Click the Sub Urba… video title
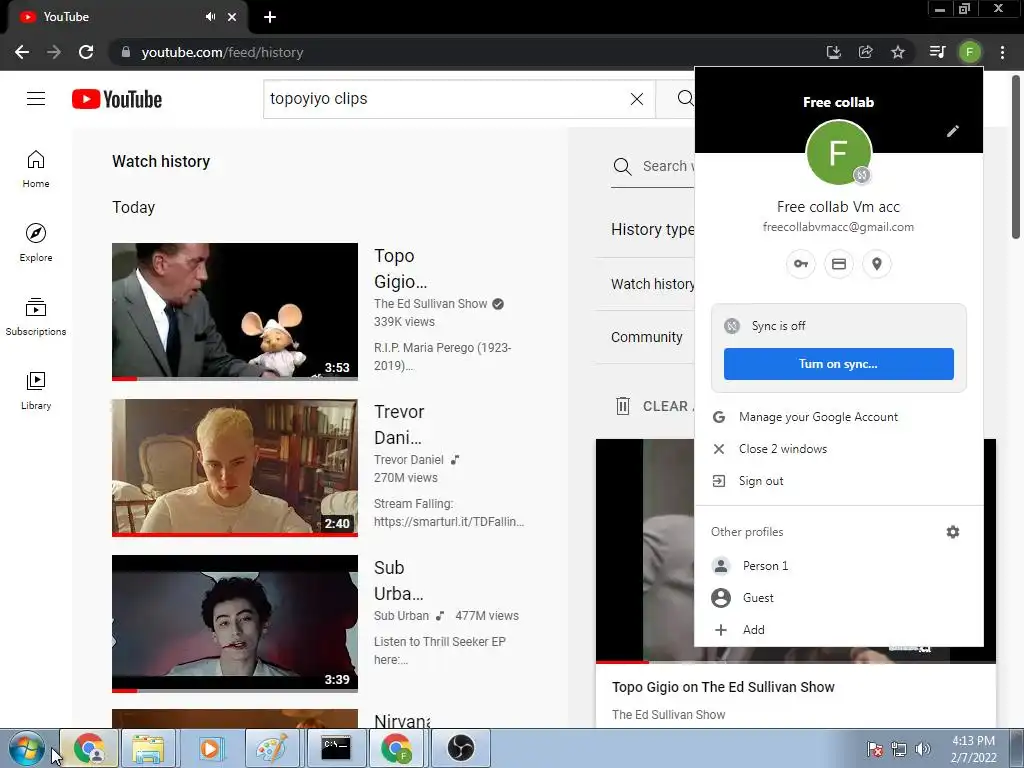 (398, 581)
